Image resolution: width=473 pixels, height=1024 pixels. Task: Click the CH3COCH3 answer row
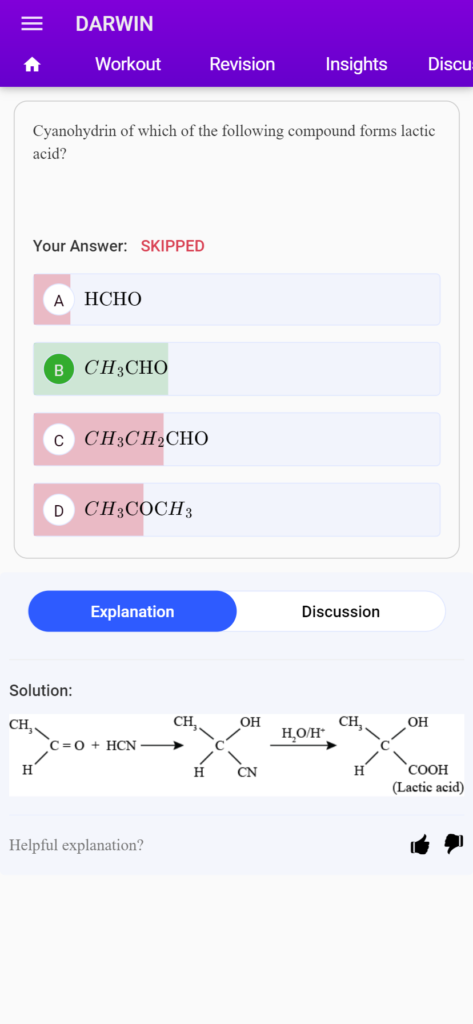(236, 509)
